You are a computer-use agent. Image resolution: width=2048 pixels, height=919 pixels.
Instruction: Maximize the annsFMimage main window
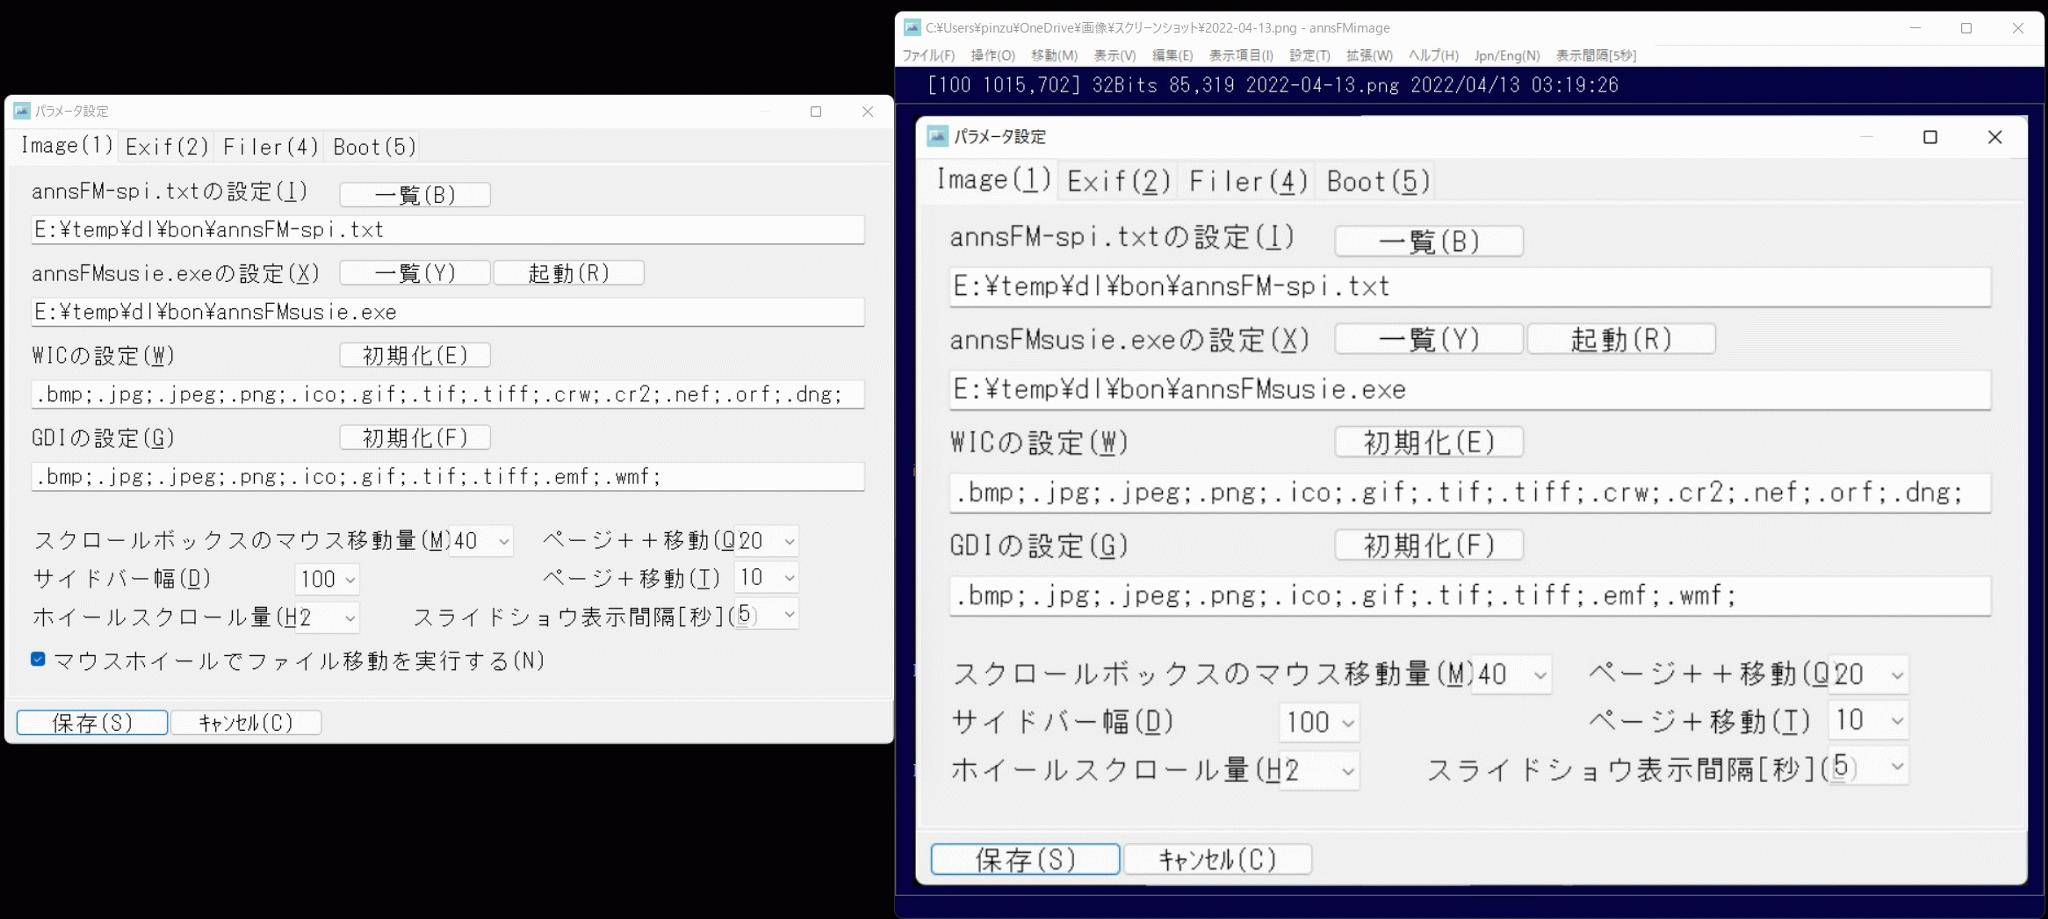1966,28
